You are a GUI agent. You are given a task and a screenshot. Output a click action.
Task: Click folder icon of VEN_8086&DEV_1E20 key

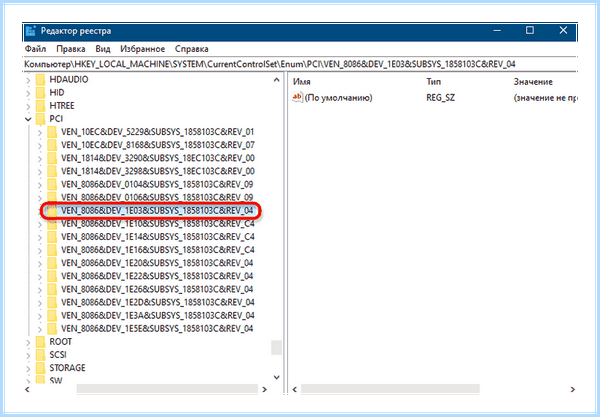52,263
